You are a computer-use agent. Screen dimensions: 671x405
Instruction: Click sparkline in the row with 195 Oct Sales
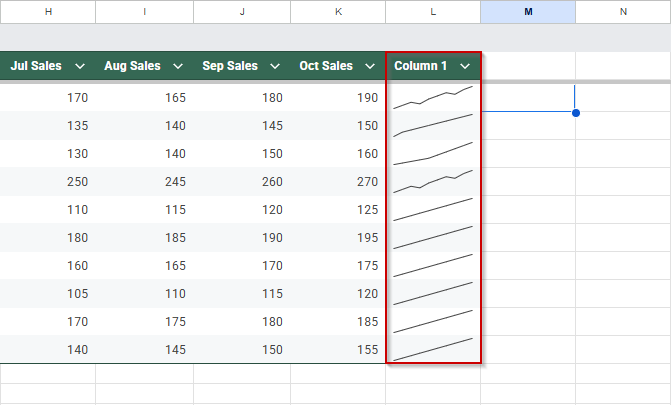pyautogui.click(x=433, y=238)
